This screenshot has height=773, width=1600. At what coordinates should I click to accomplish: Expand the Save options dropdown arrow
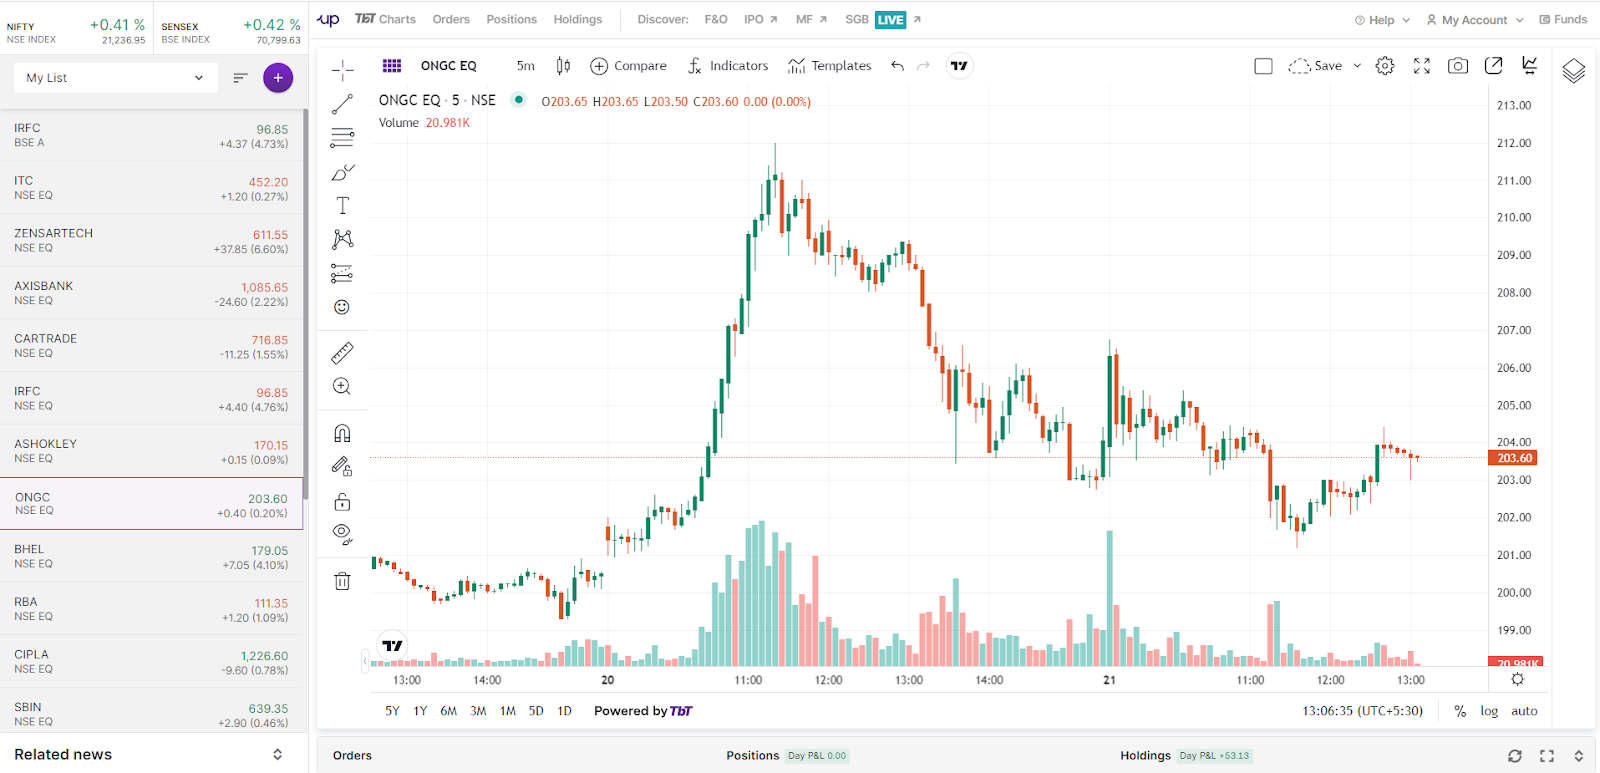(1357, 66)
